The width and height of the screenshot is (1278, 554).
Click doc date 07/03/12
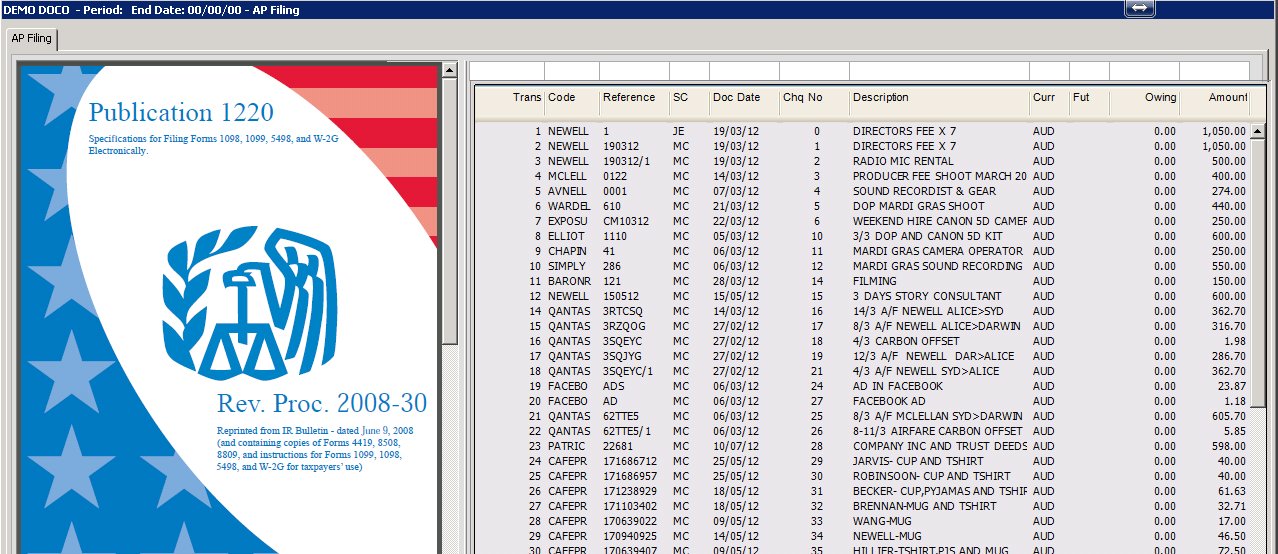(x=735, y=191)
